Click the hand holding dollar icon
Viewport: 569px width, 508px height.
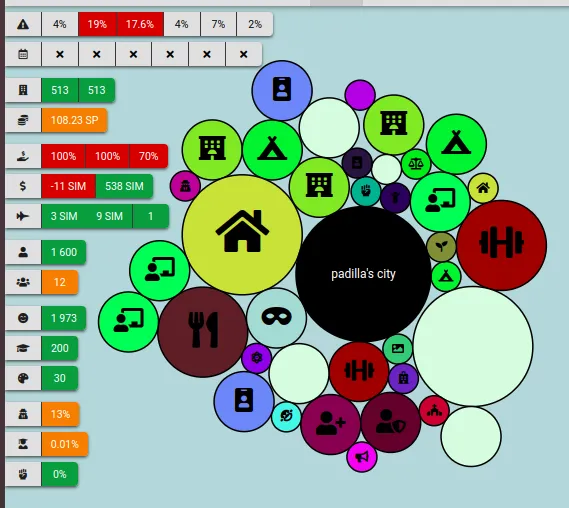point(23,156)
